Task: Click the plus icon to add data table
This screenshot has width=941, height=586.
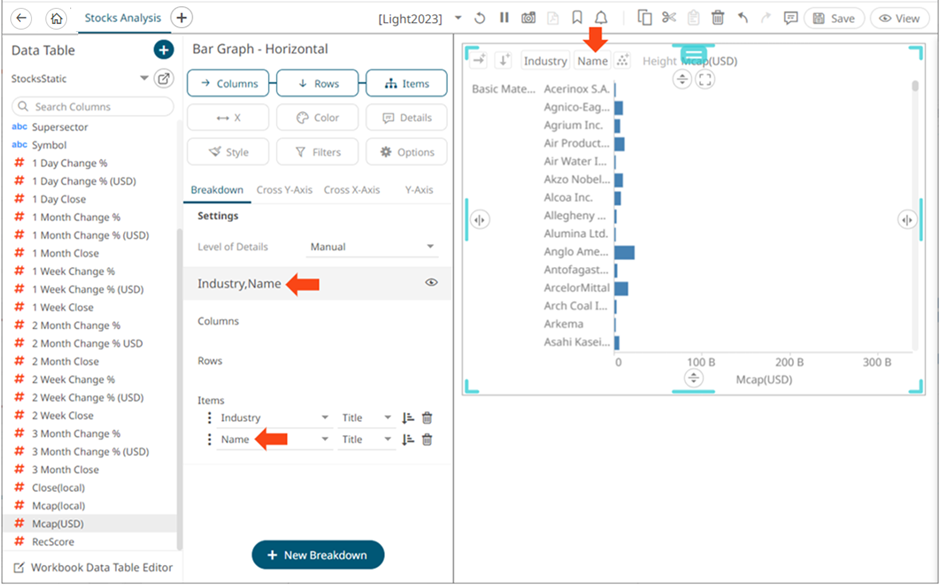Action: pyautogui.click(x=163, y=50)
